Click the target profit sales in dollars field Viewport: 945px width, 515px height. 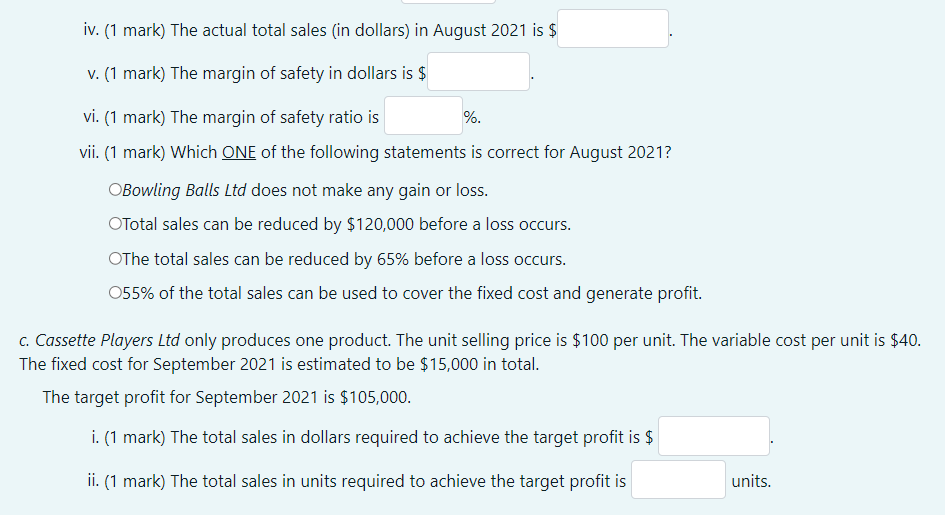(x=714, y=436)
